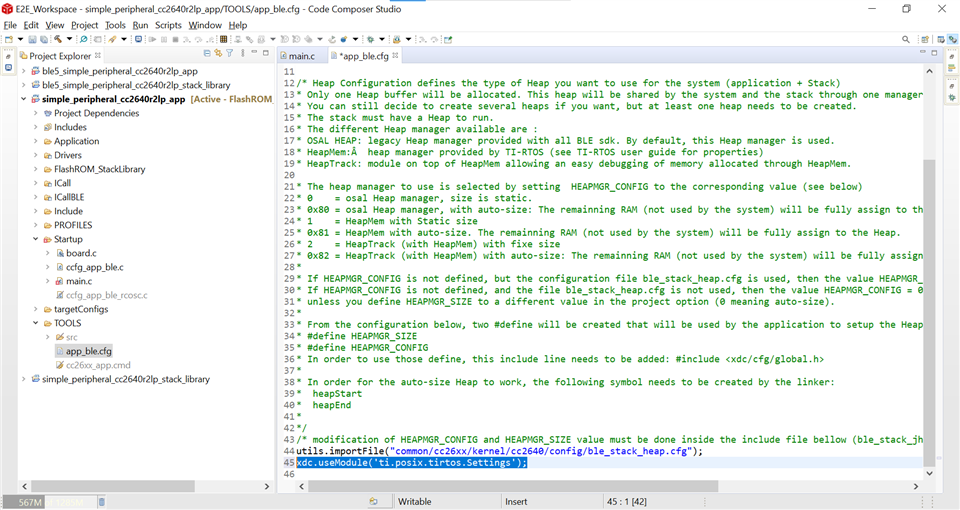The image size is (960, 510).
Task: Click the Resume debug icon
Action: click(152, 39)
